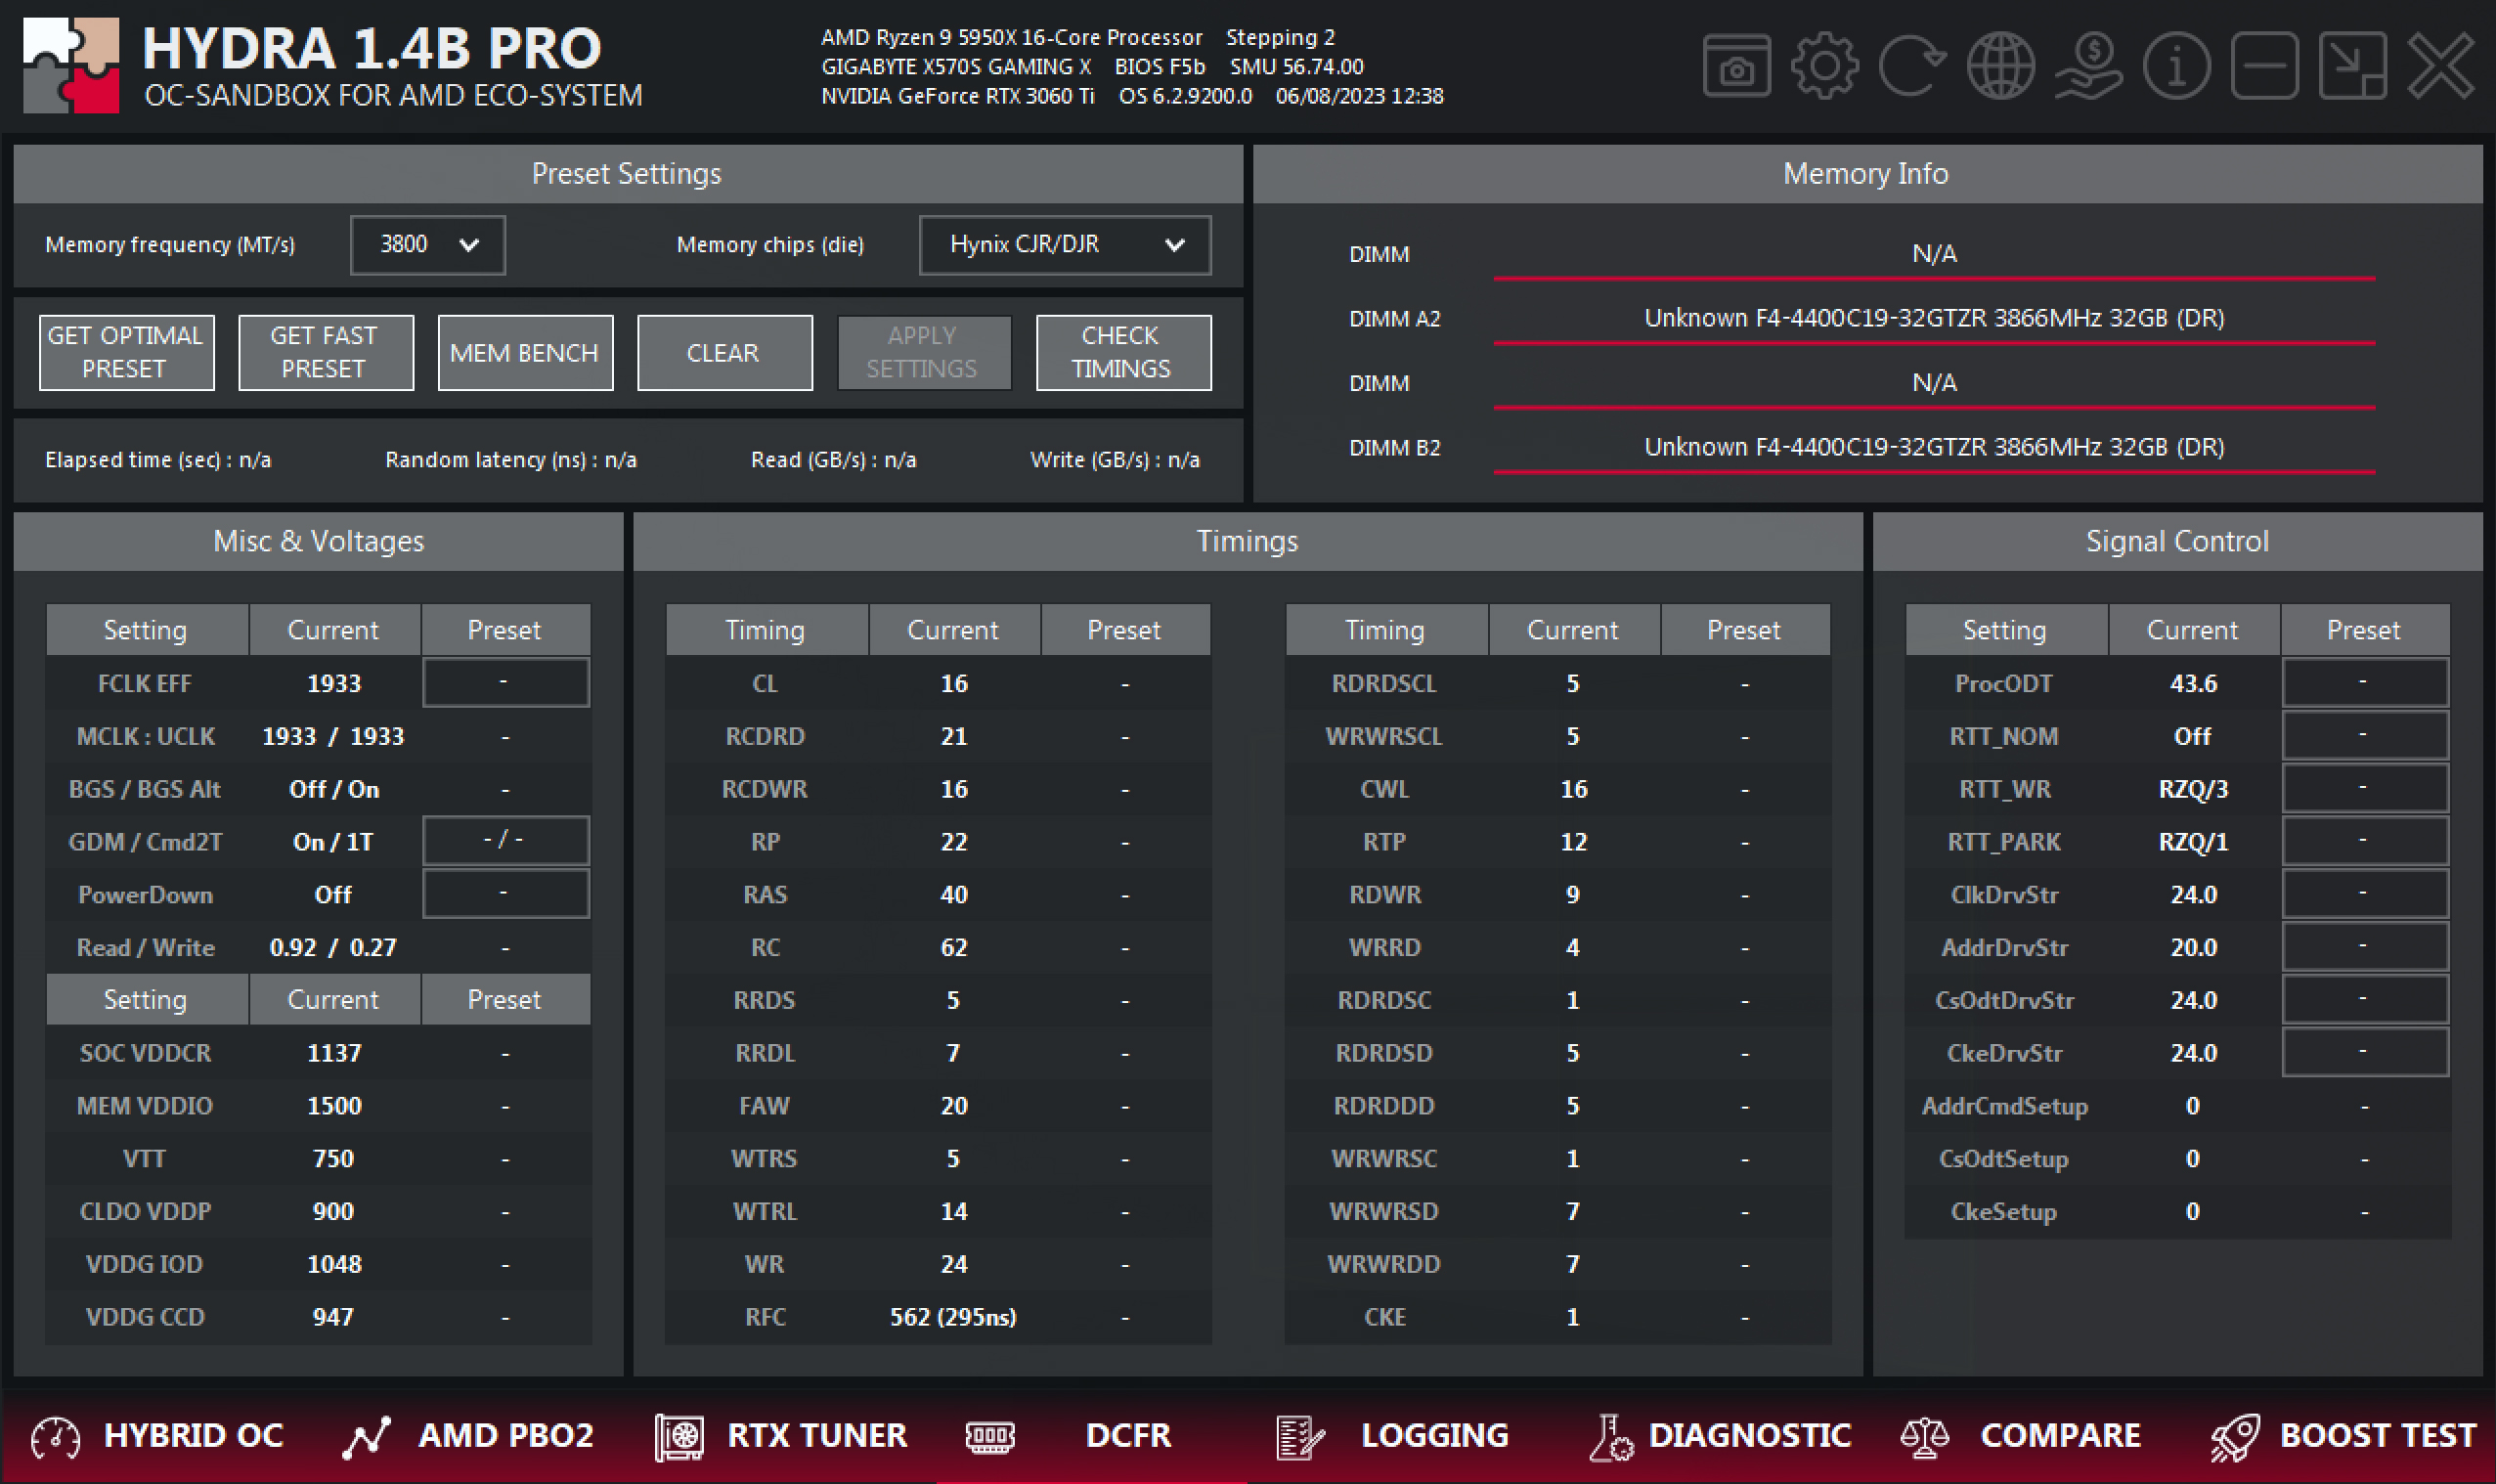Click the screenshot camera icon

click(x=1736, y=66)
